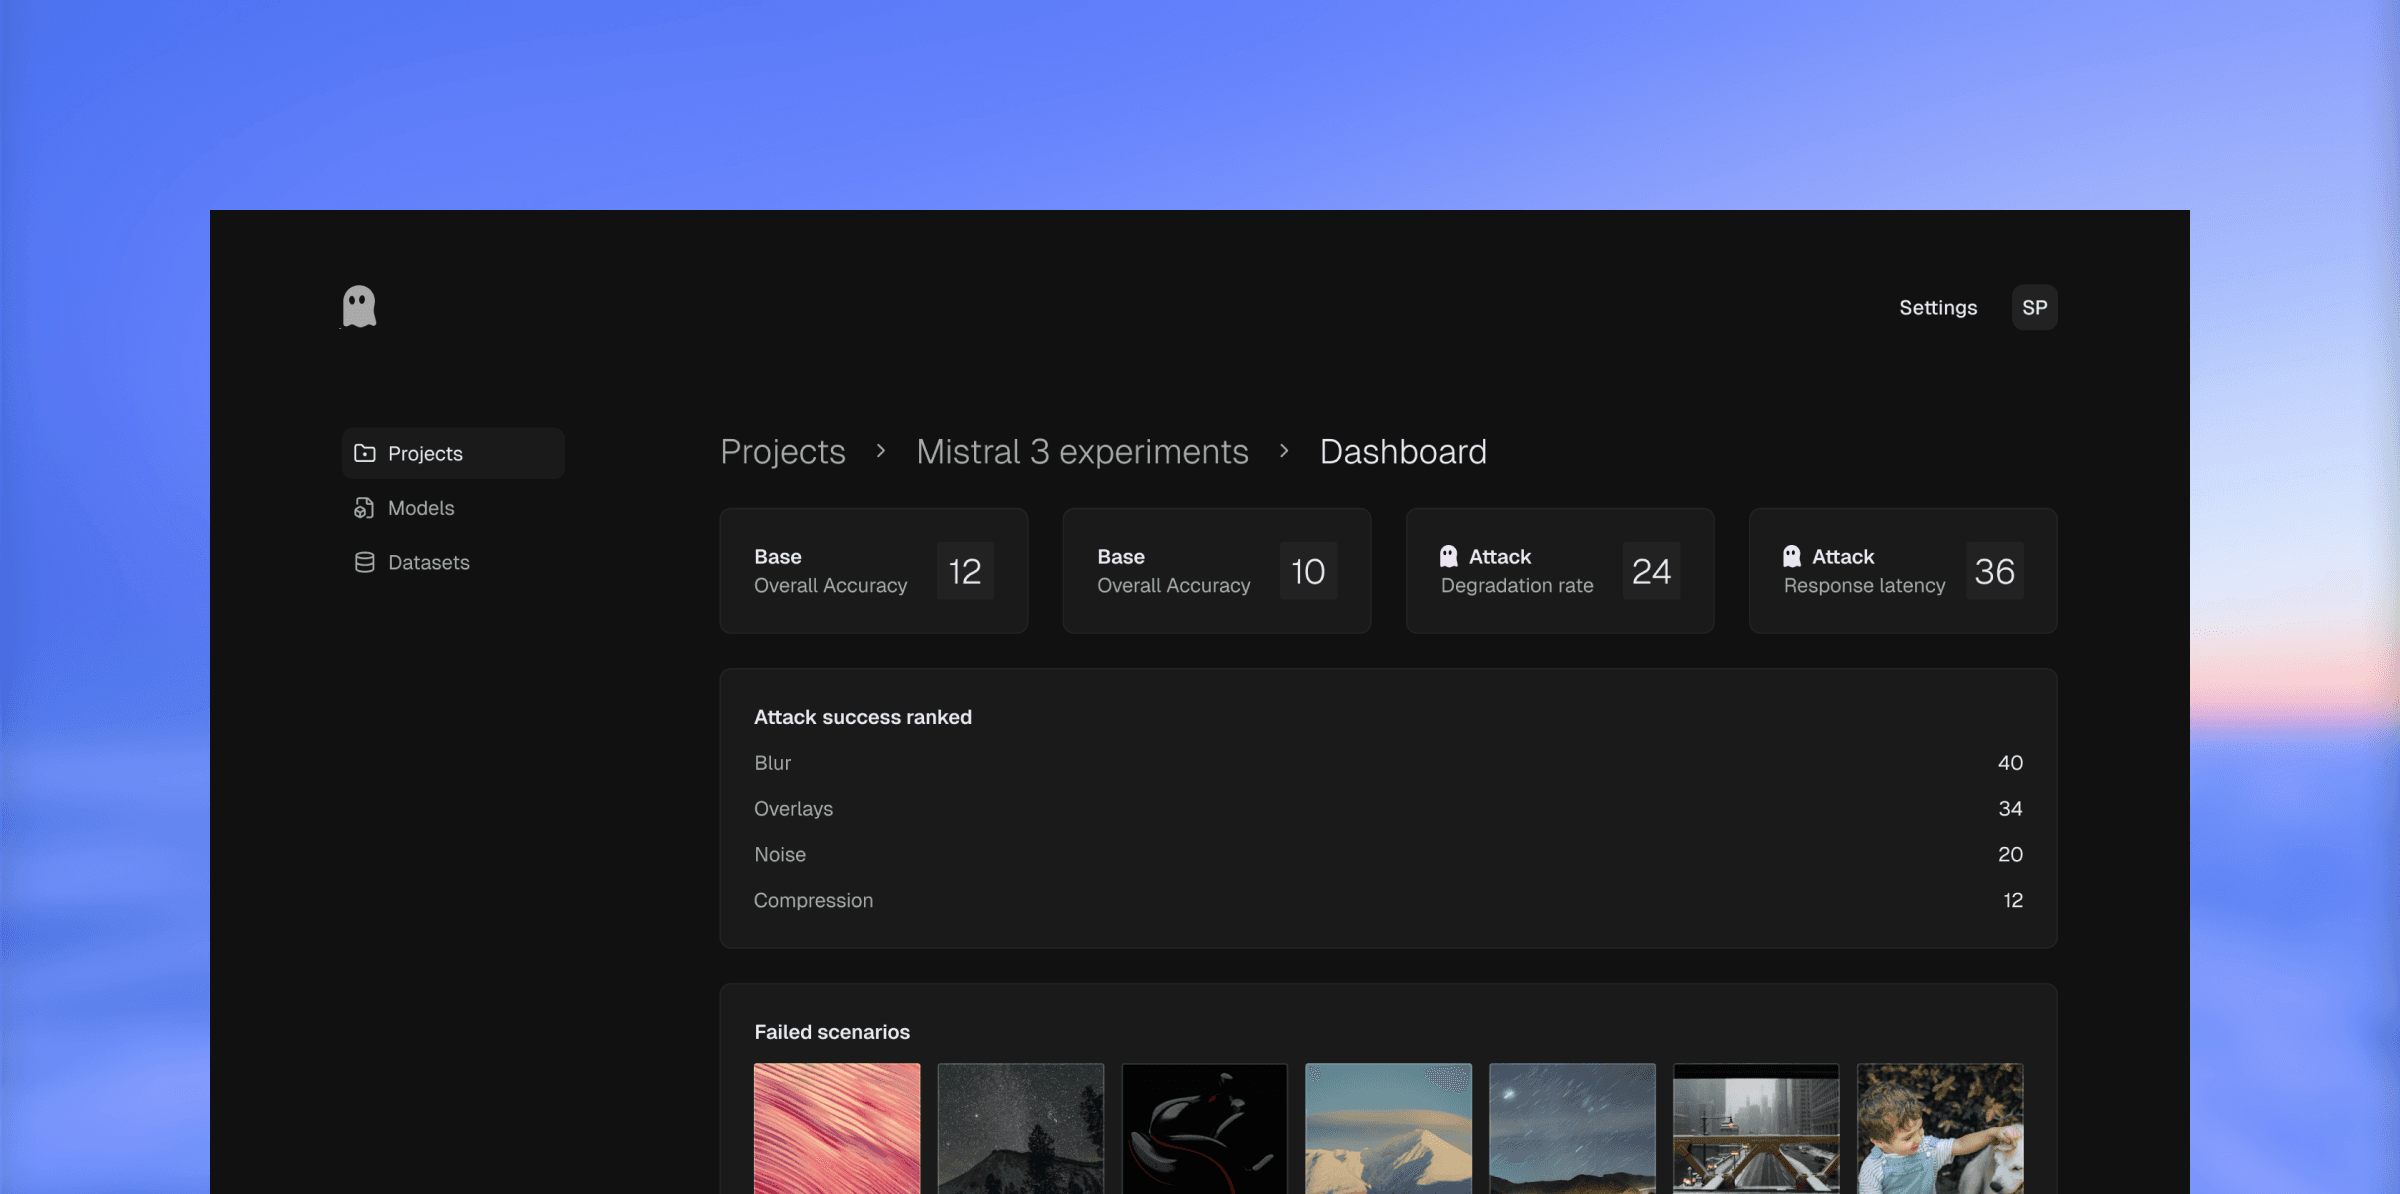Select Projects in the sidebar

tap(426, 453)
